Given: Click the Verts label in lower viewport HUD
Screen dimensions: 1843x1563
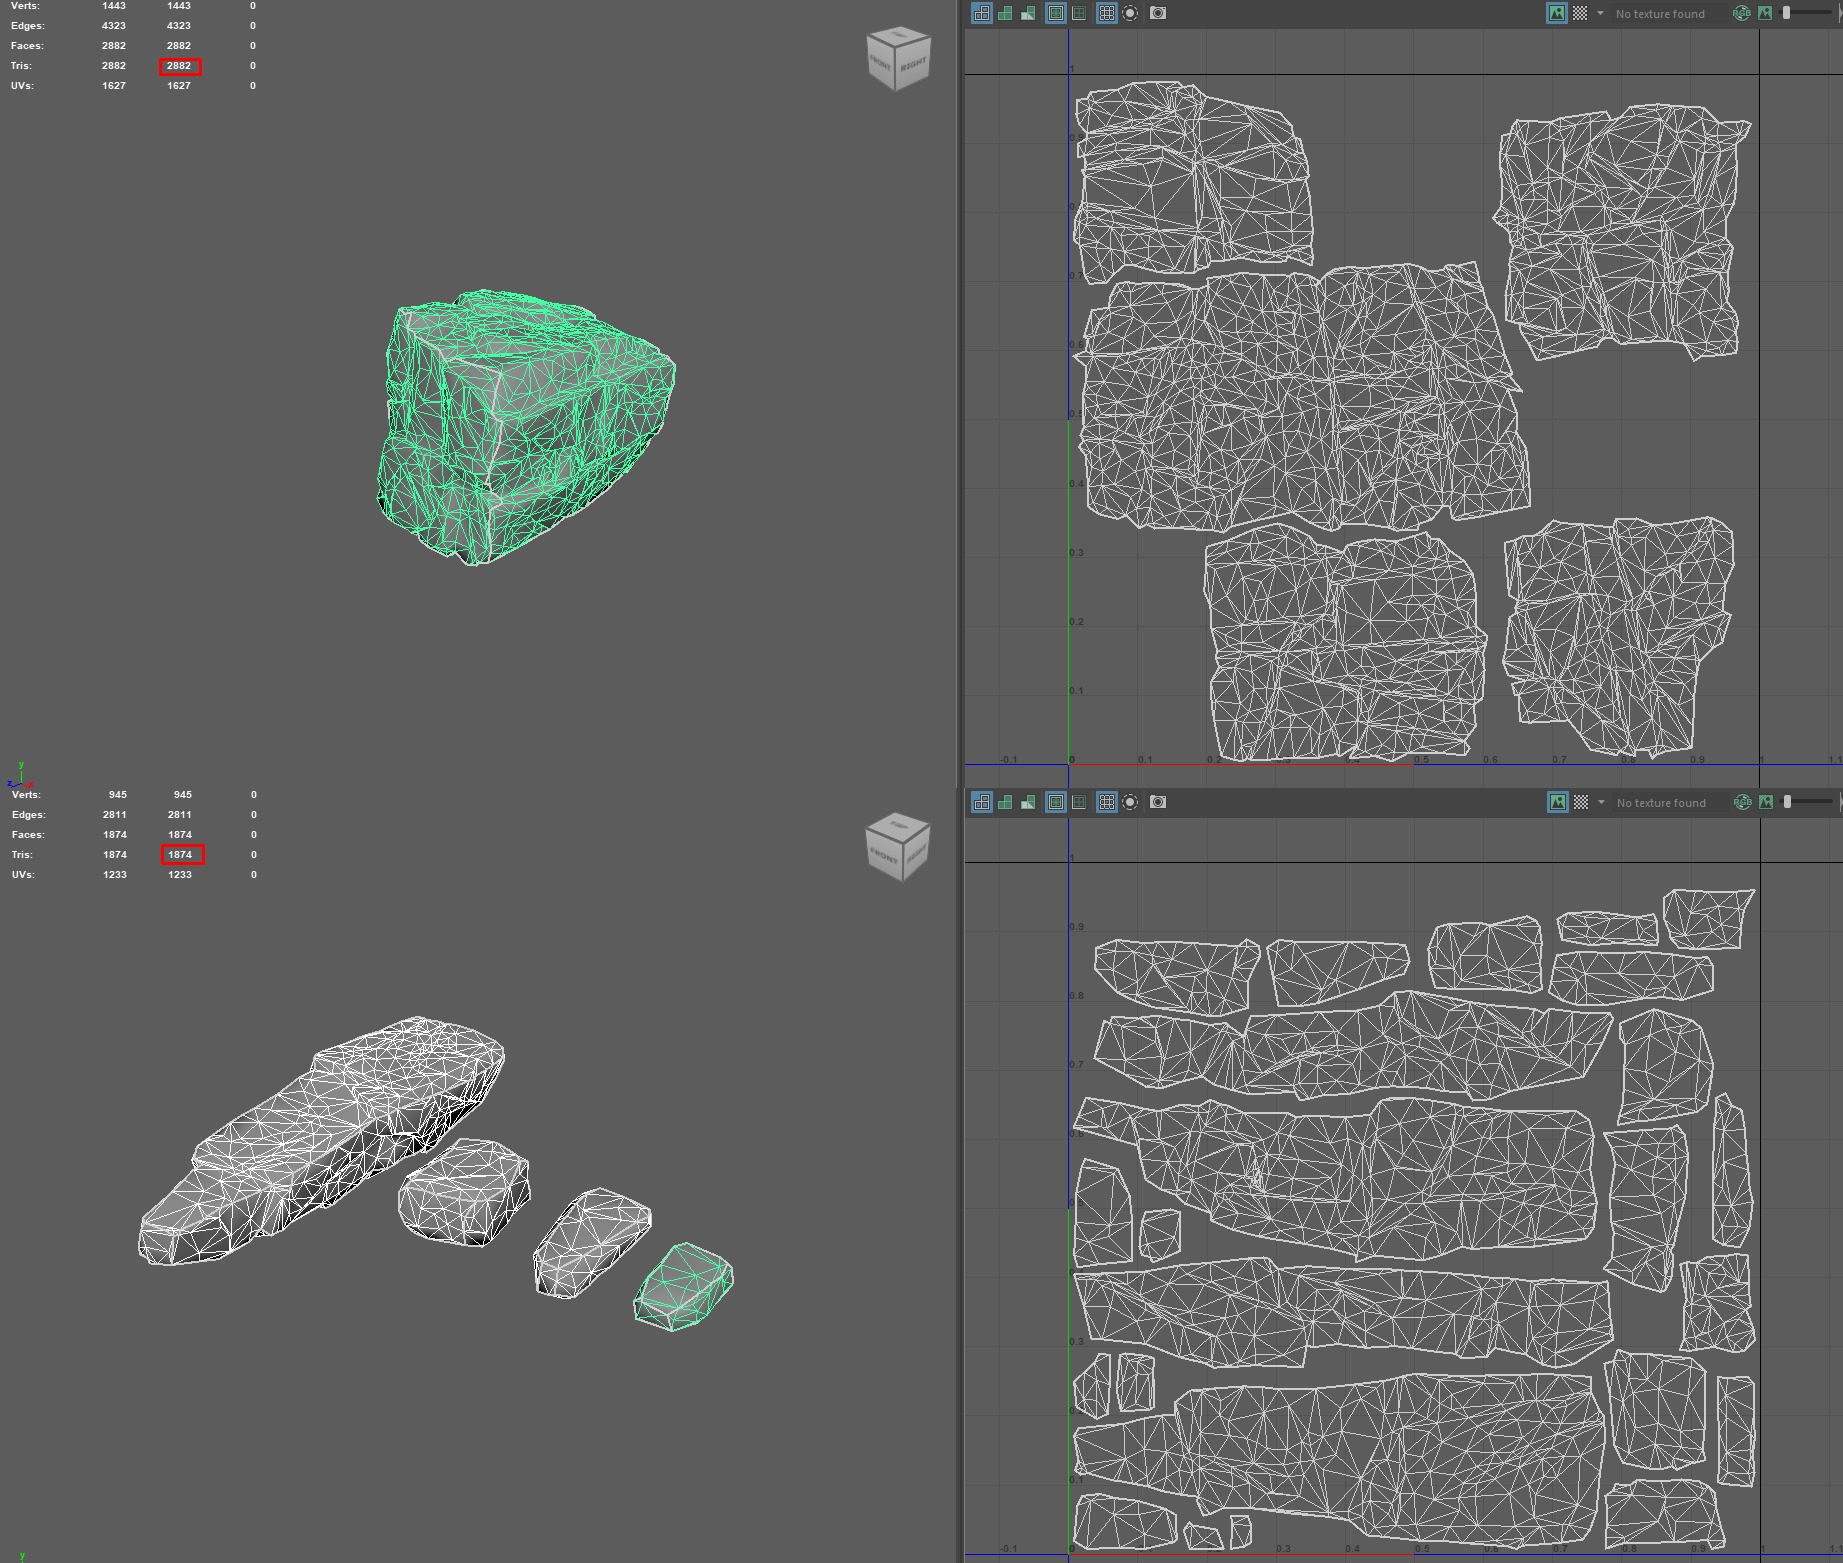Looking at the screenshot, I should [x=27, y=795].
